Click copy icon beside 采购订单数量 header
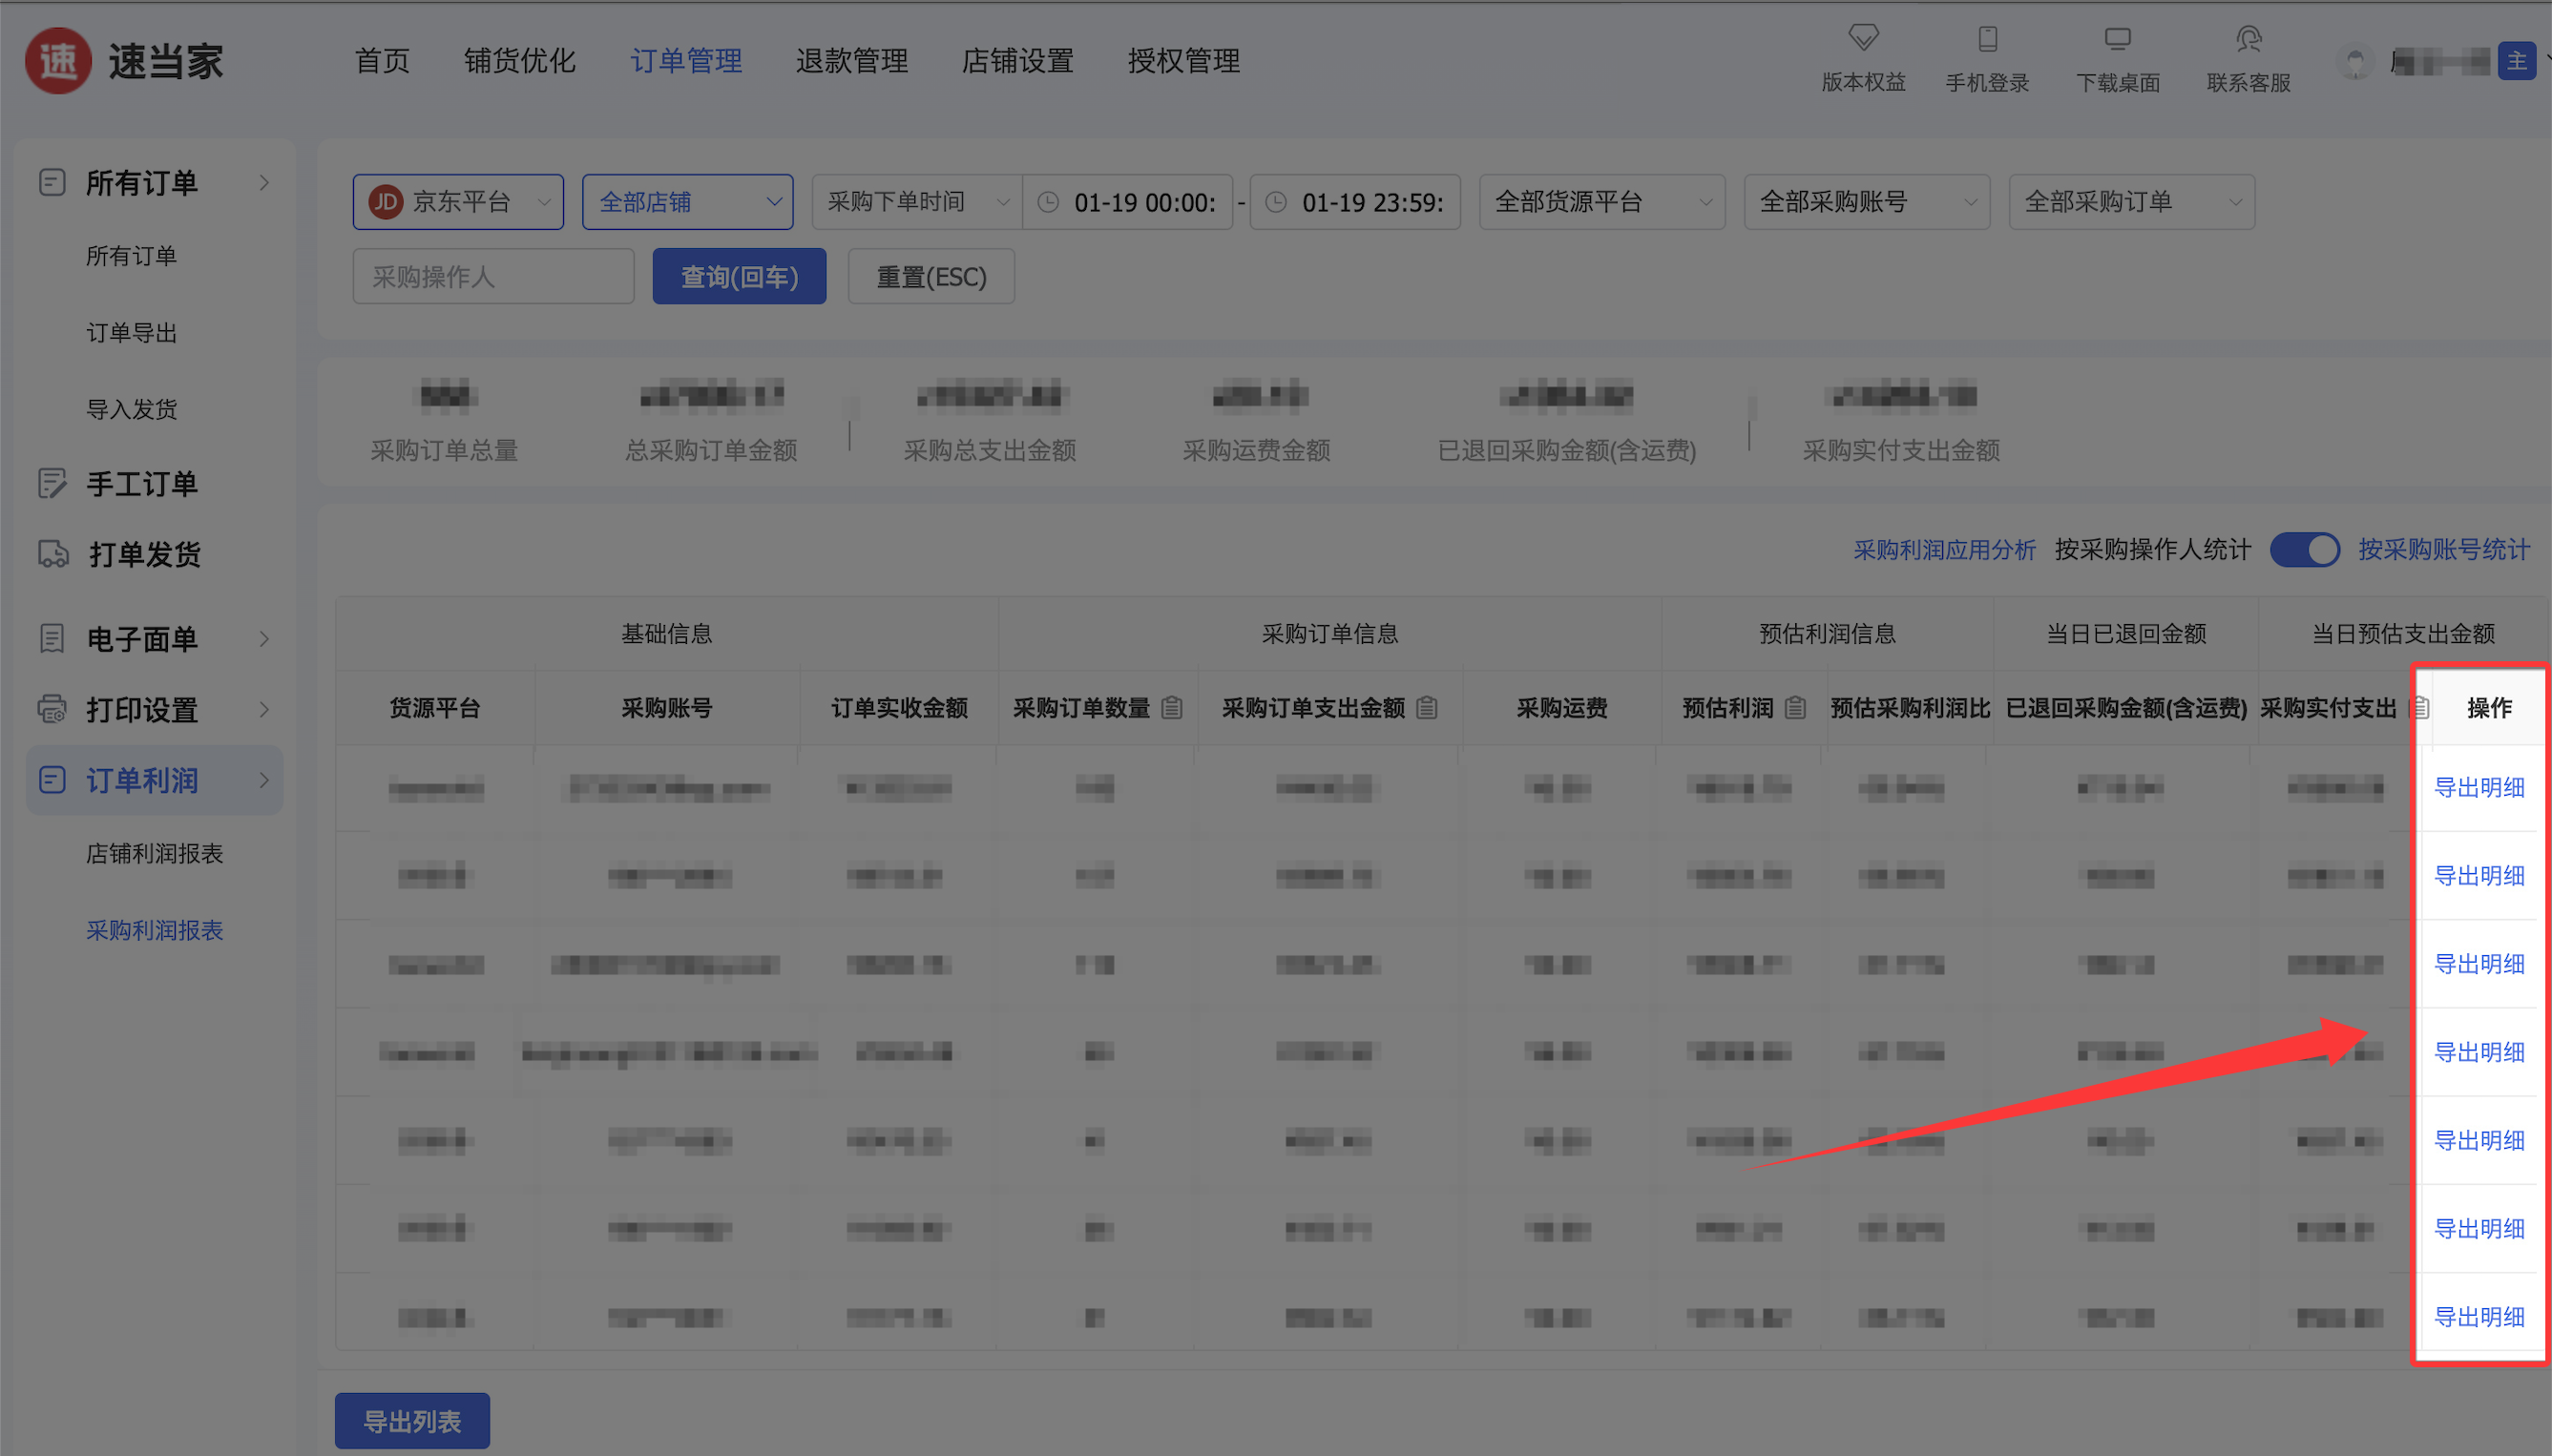This screenshot has width=2552, height=1456. click(x=1172, y=708)
